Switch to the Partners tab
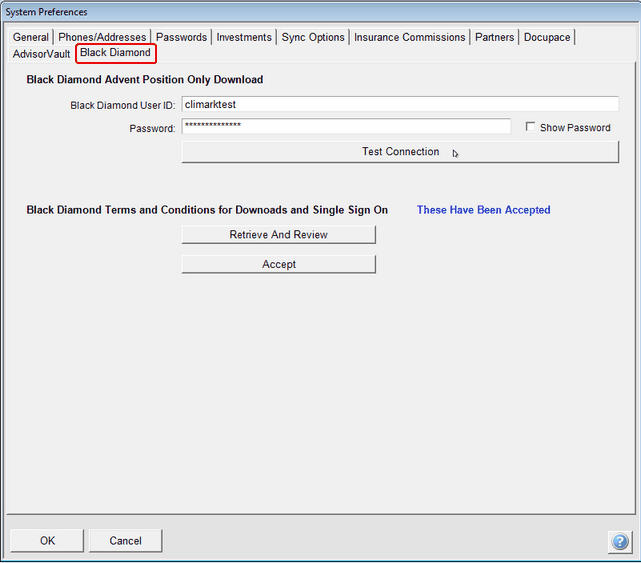 pyautogui.click(x=495, y=37)
